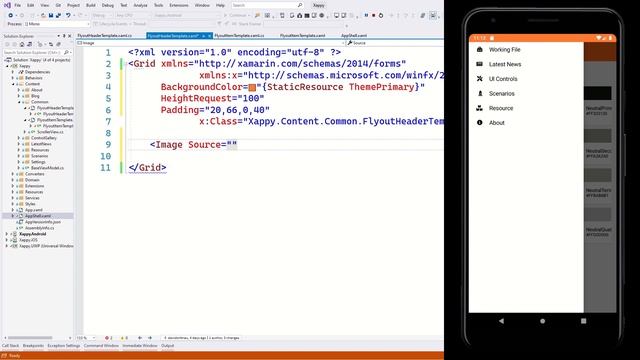Open the Debug menu

(x=108, y=5)
